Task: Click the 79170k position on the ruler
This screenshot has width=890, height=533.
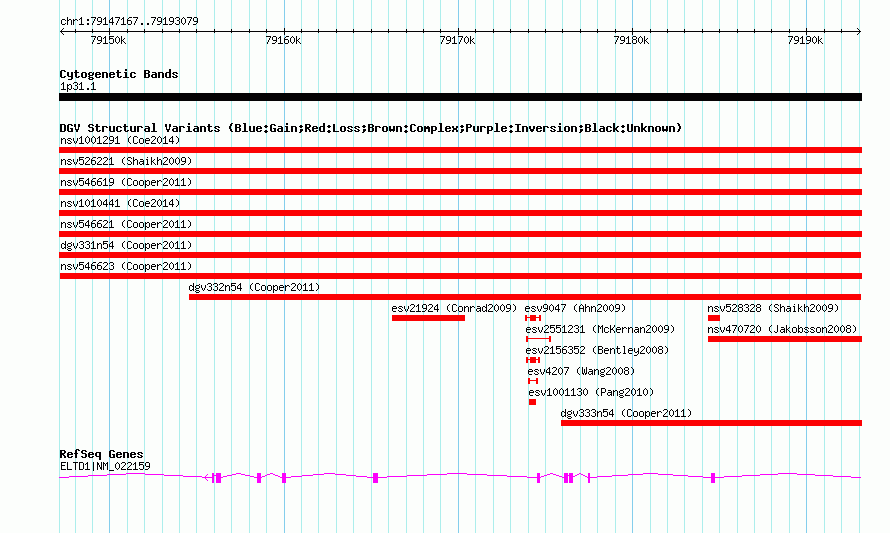Action: click(457, 40)
